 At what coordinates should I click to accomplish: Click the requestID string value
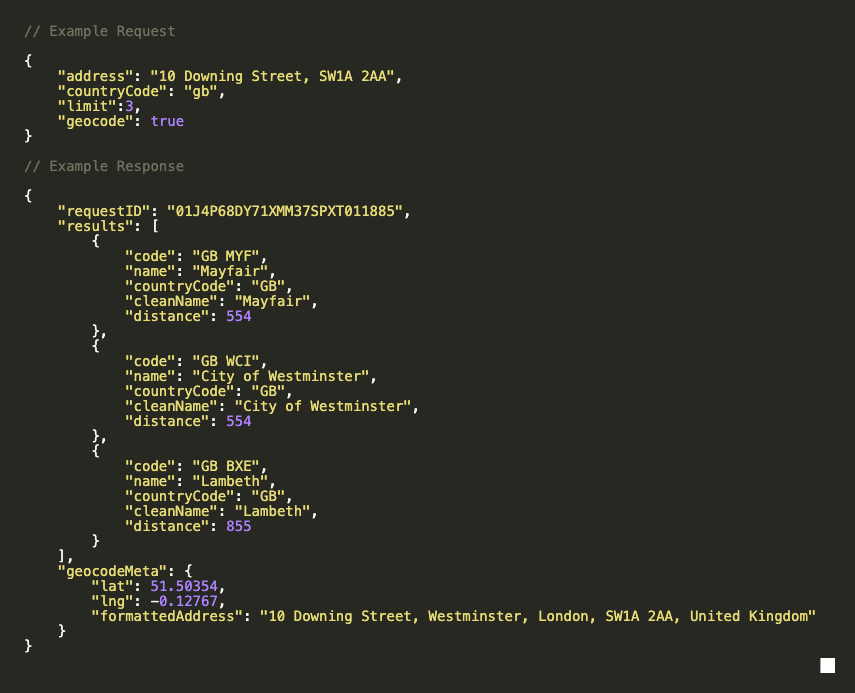[289, 211]
